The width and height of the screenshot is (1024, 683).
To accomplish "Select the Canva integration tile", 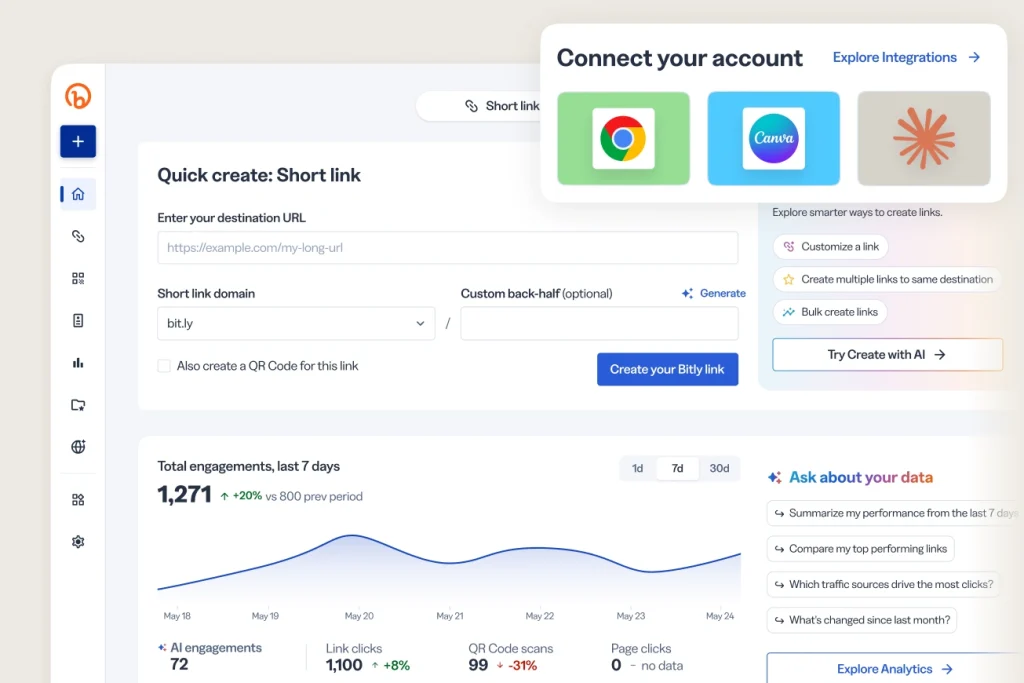I will click(773, 138).
